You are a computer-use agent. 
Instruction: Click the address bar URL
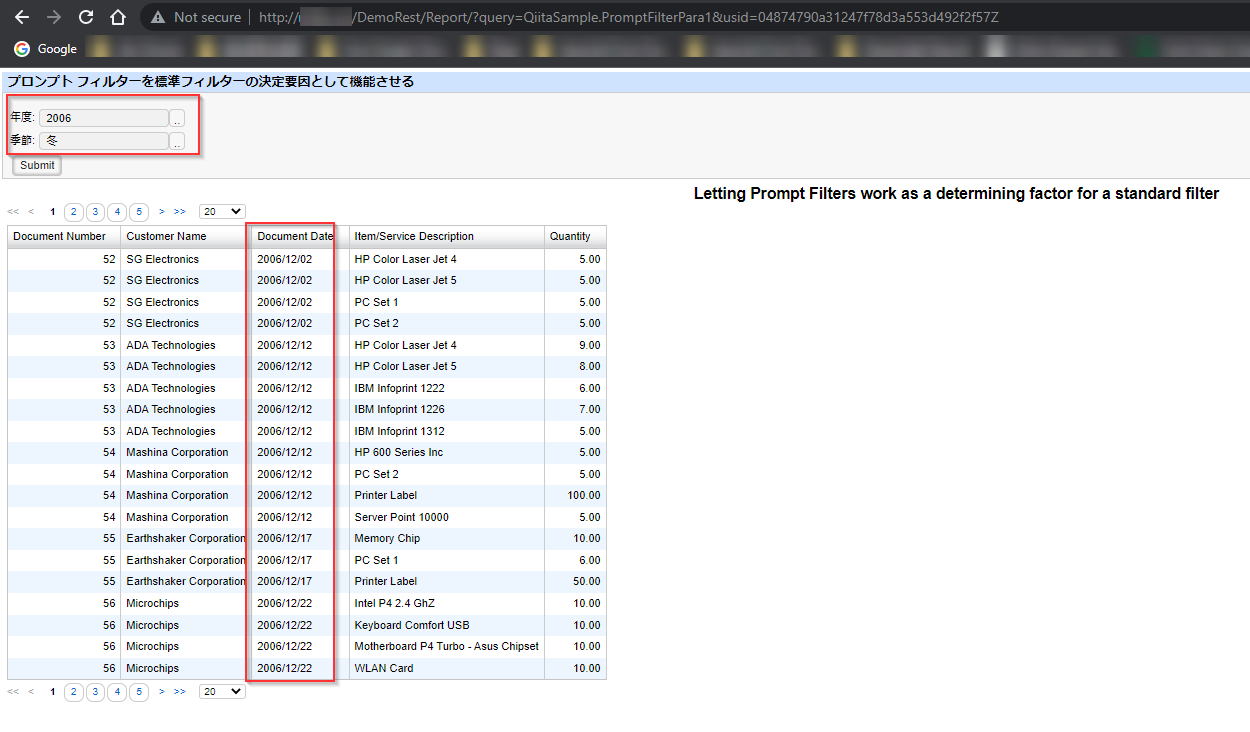(x=628, y=17)
